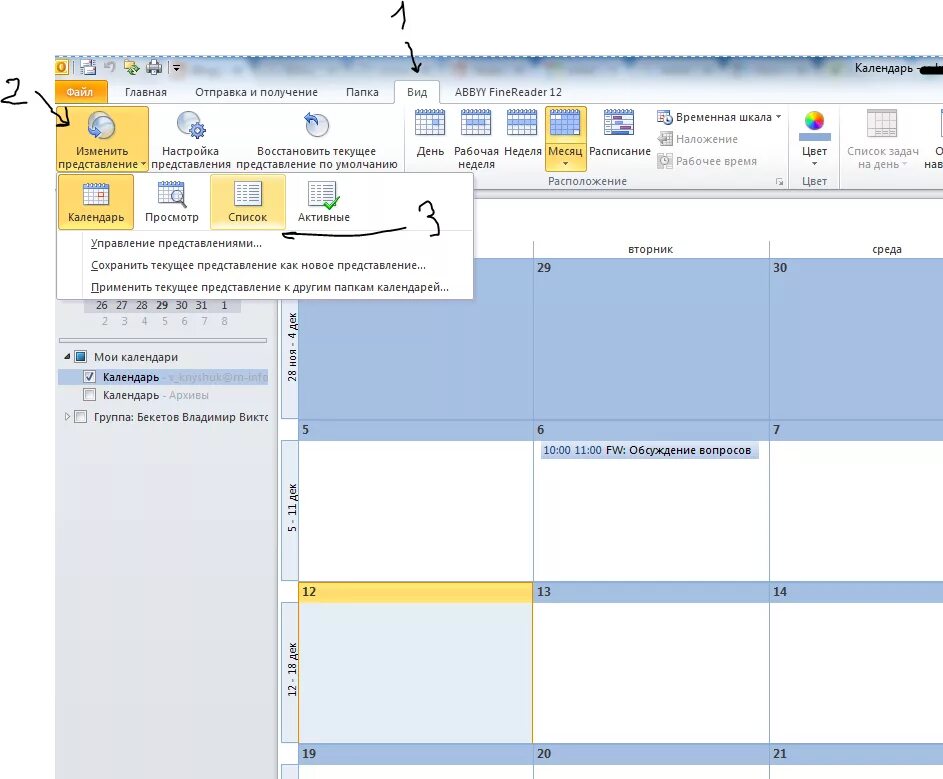Open the FW: Обсуждение вопросов appointment
Viewport: 943px width, 779px height.
(650, 450)
